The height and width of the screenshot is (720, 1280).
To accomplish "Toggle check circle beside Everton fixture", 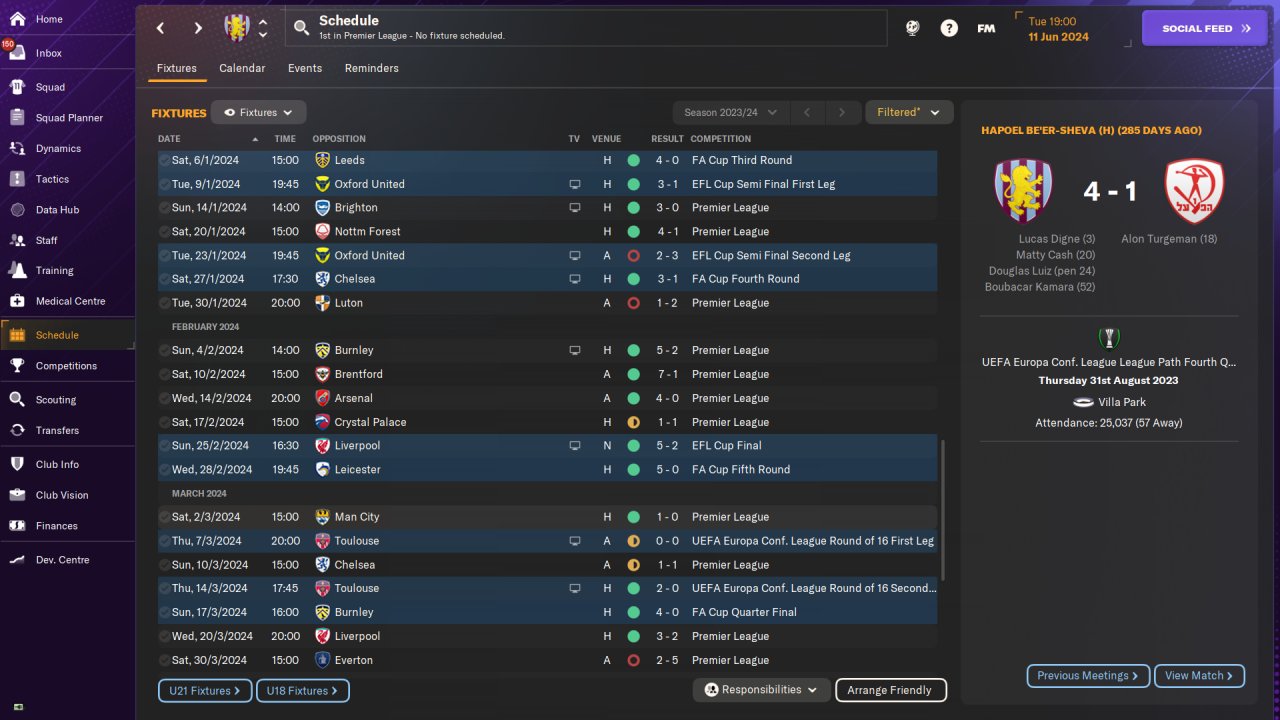I will click(x=164, y=660).
